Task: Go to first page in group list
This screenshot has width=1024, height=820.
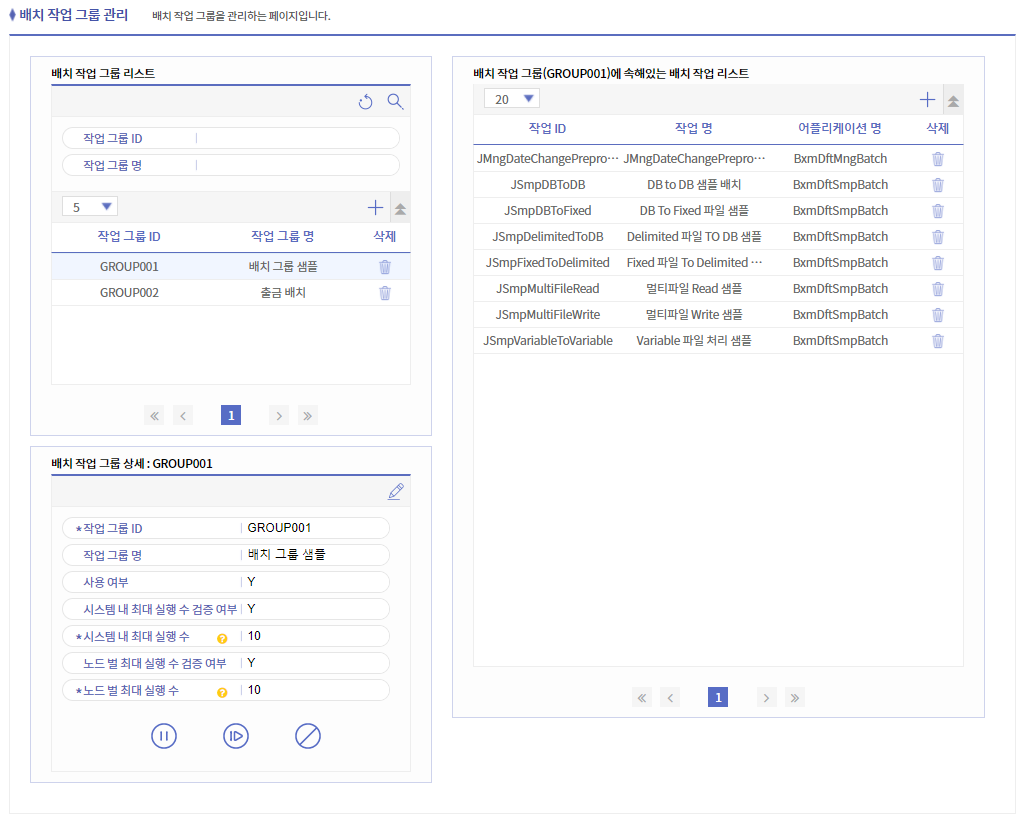Action: pyautogui.click(x=154, y=415)
